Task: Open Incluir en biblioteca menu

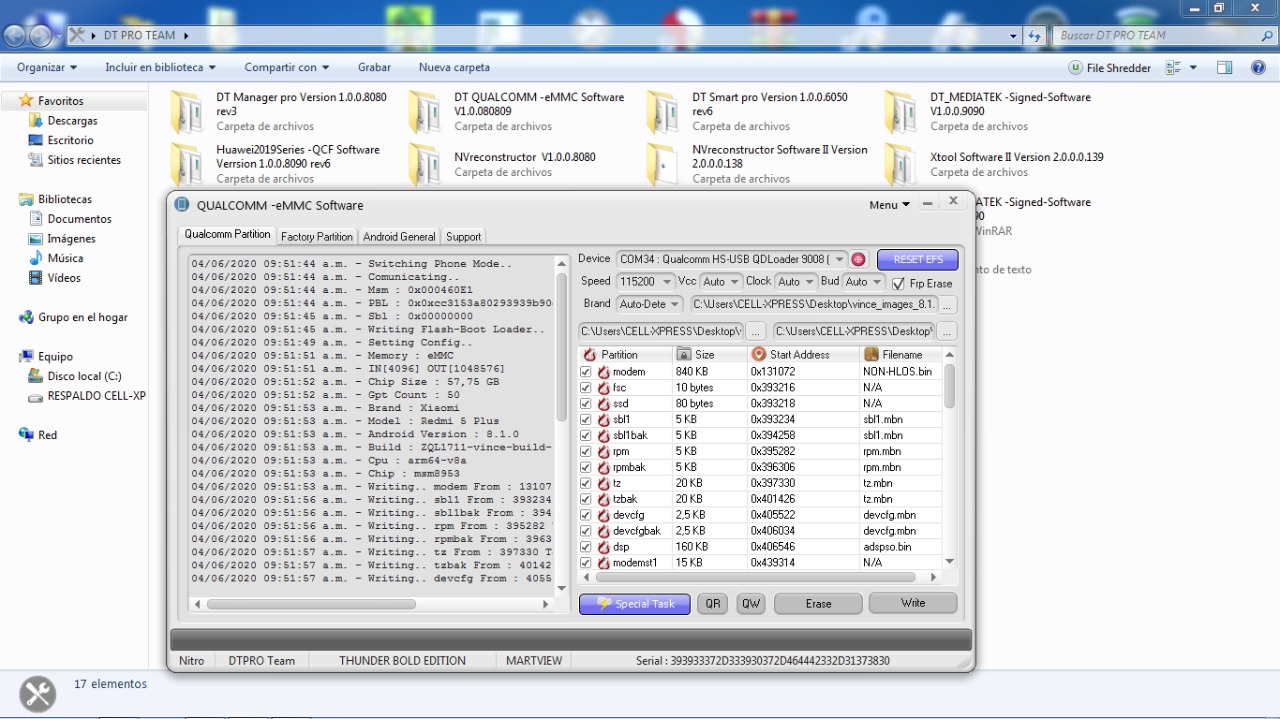Action: click(160, 68)
